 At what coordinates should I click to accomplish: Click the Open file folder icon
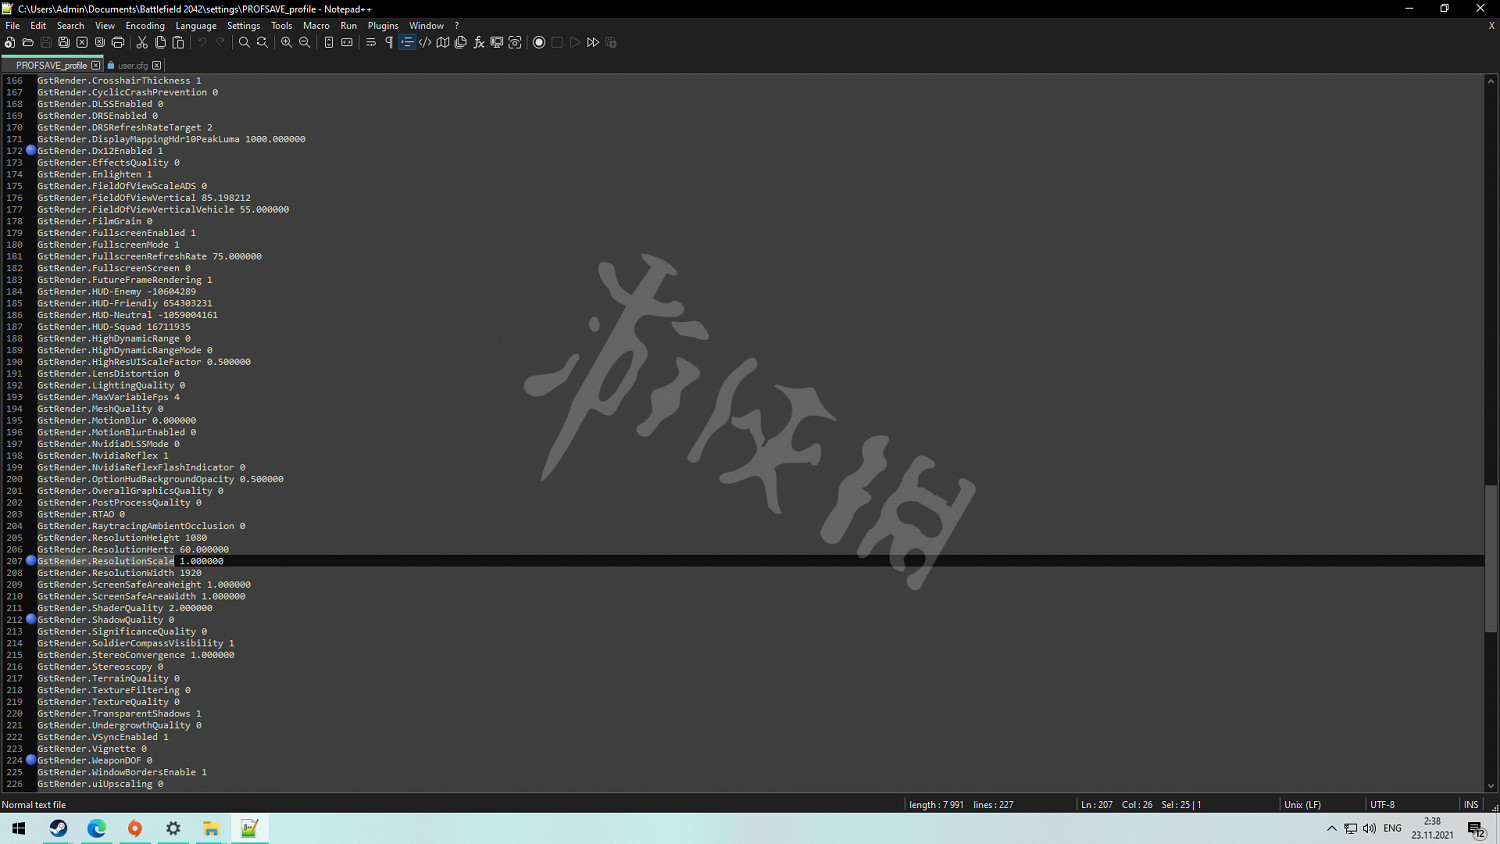[28, 43]
